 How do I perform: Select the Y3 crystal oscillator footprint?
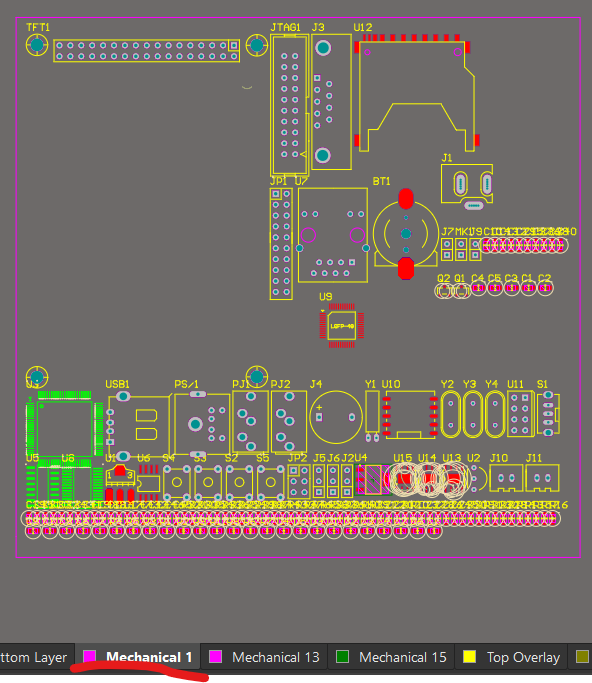point(473,414)
